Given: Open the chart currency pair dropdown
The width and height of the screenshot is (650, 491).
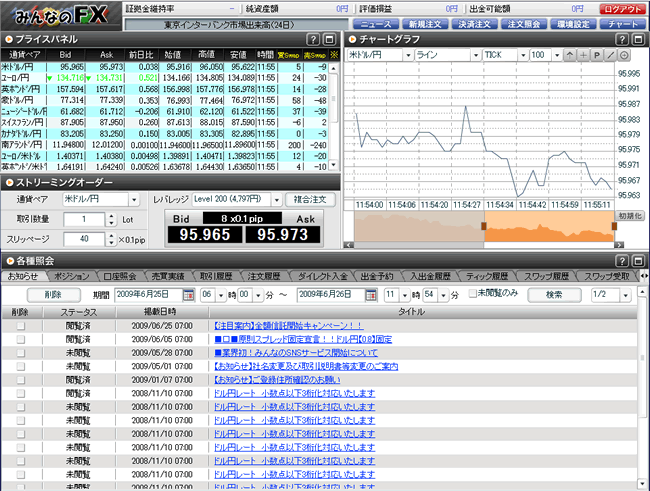Looking at the screenshot, I should pyautogui.click(x=408, y=55).
